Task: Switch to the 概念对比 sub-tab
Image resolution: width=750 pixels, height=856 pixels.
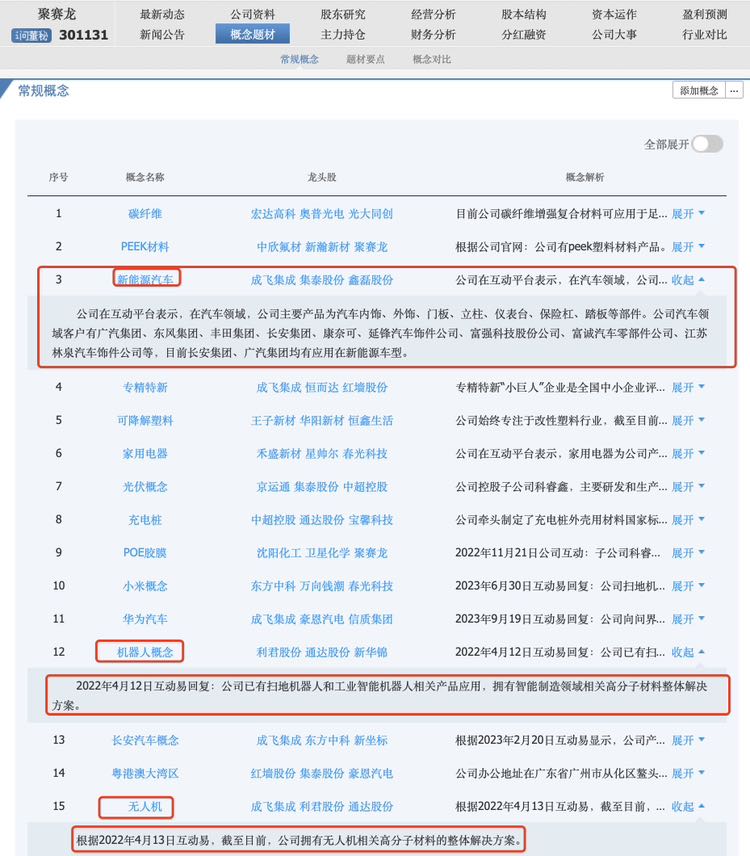Action: click(432, 59)
